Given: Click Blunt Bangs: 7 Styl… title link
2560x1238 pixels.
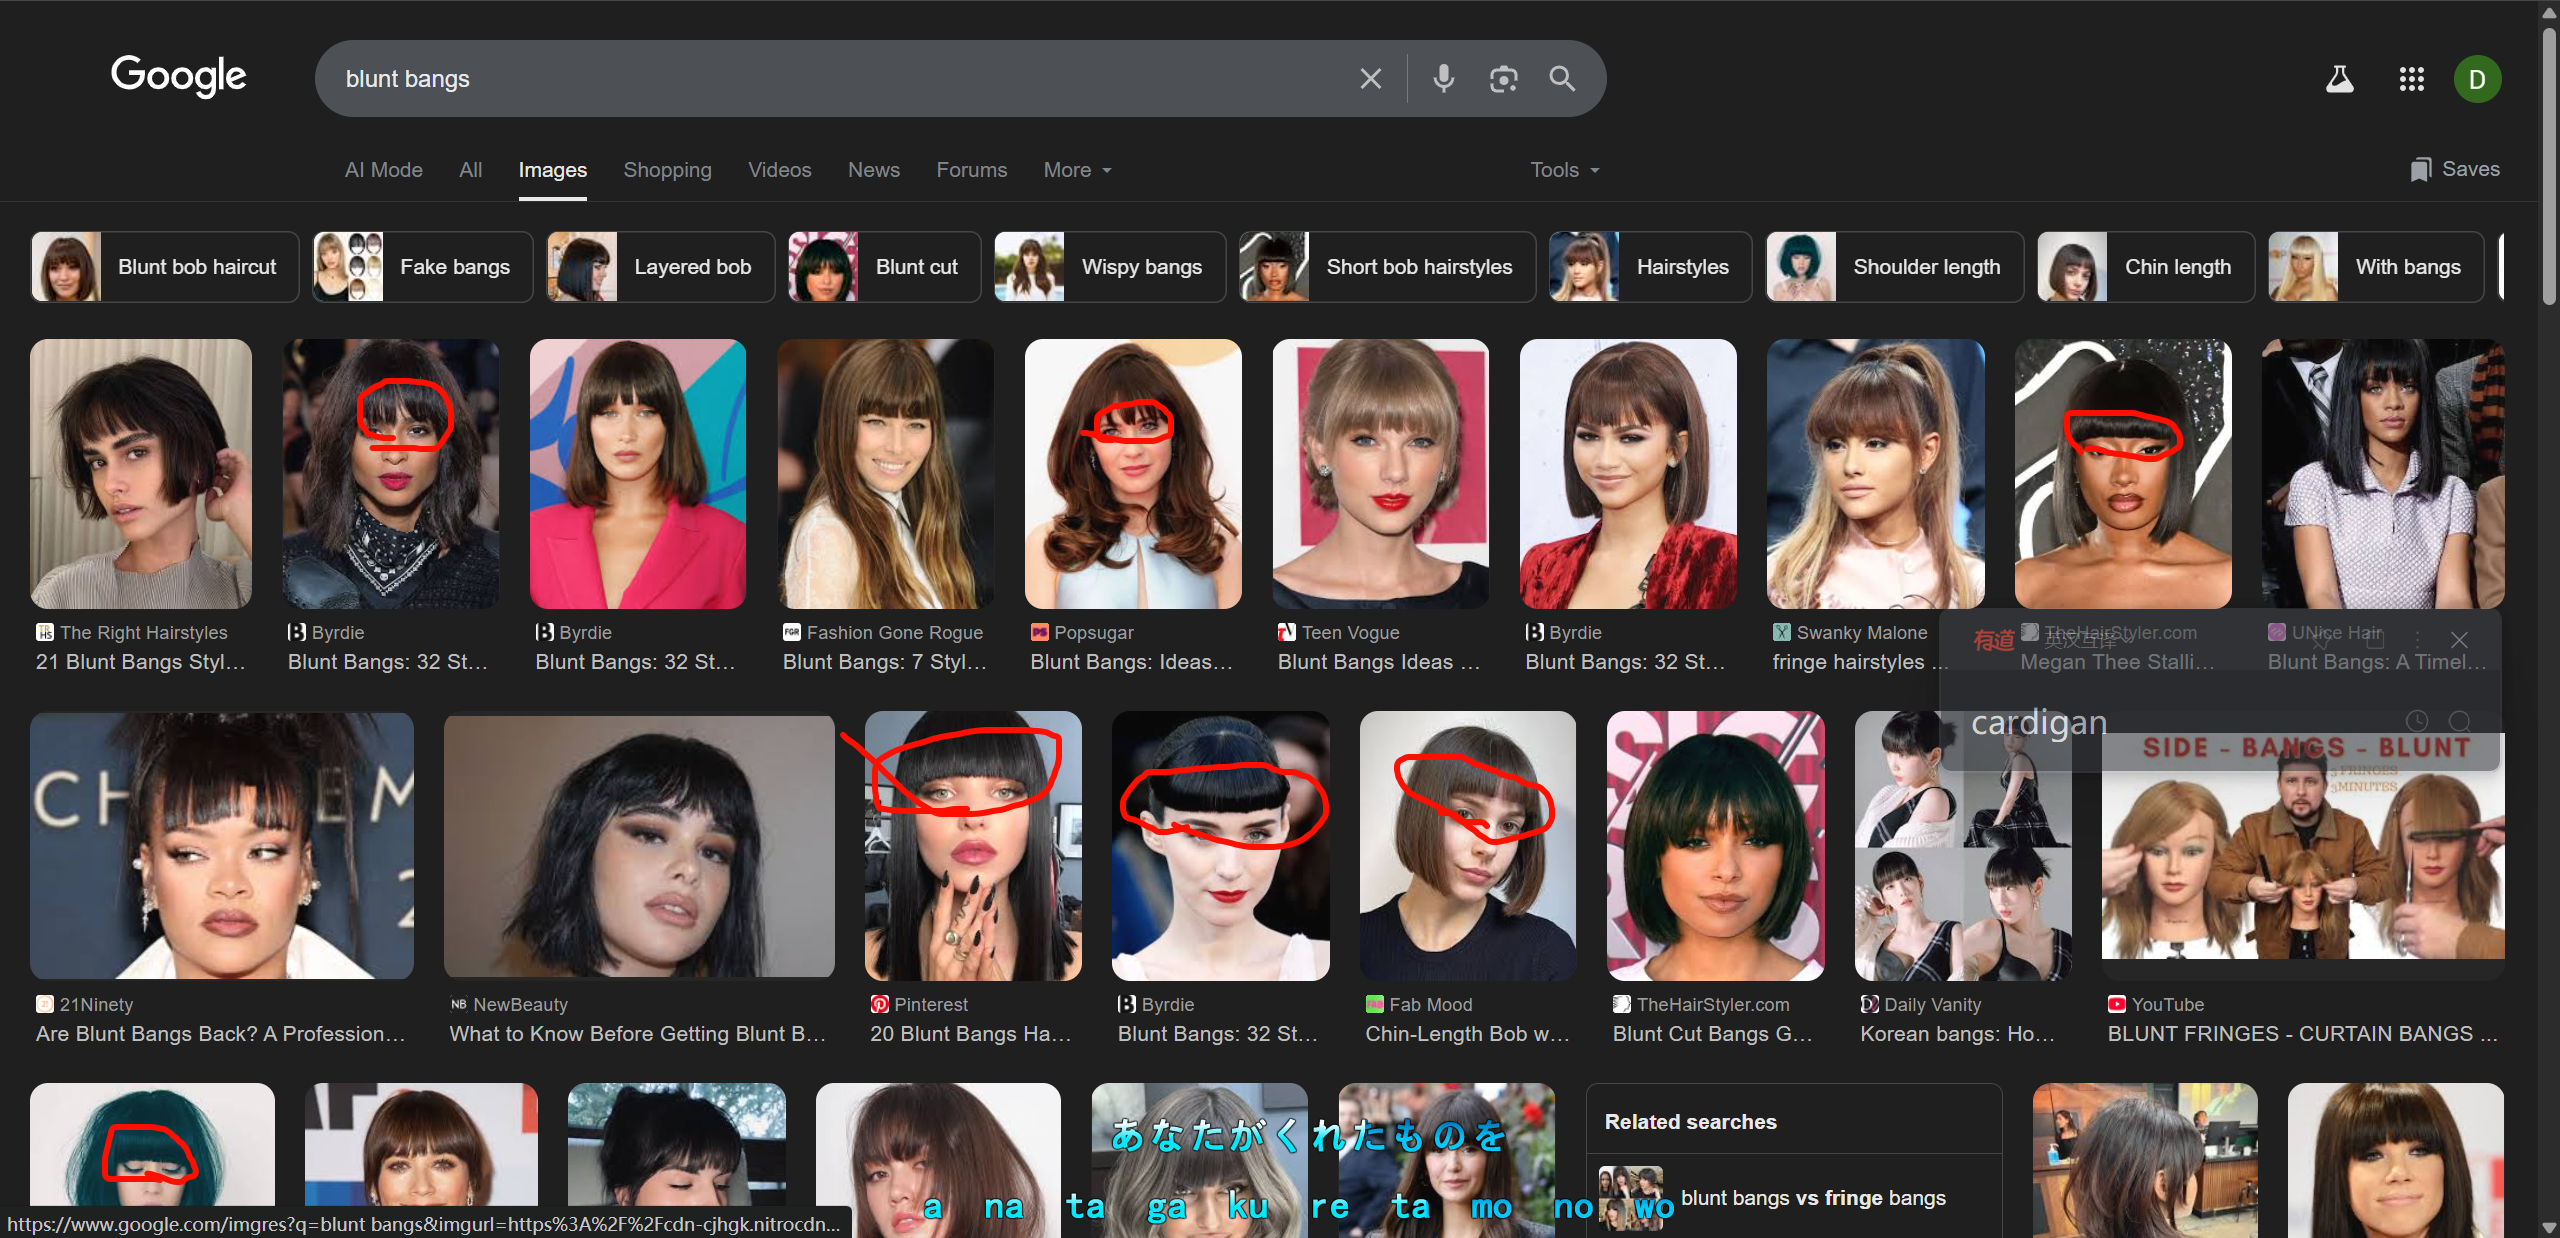Looking at the screenshot, I should 884,662.
